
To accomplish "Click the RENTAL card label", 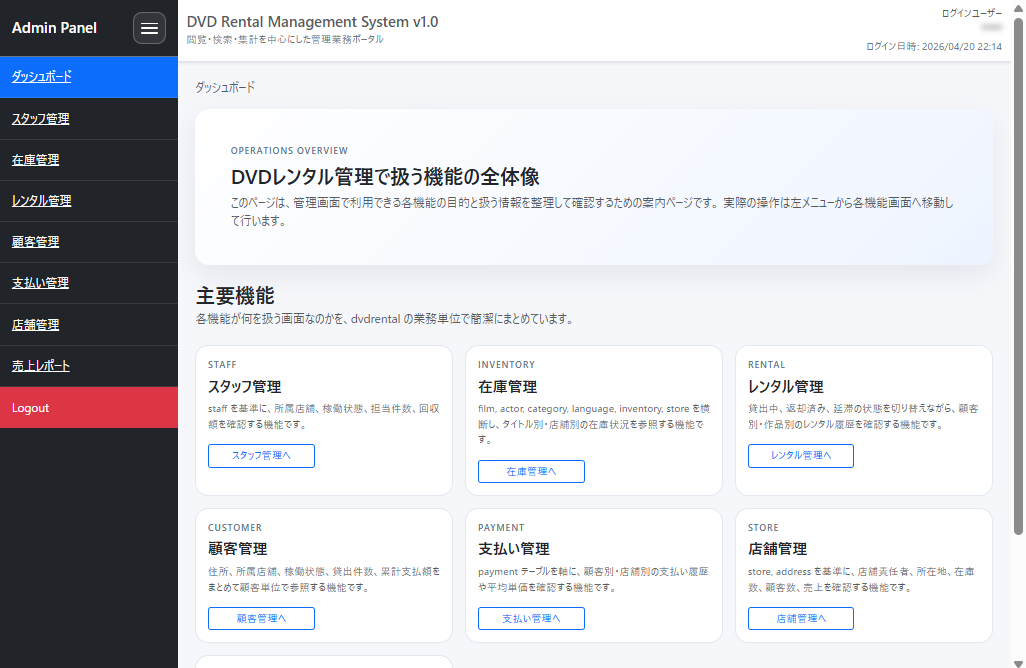I will [x=766, y=365].
